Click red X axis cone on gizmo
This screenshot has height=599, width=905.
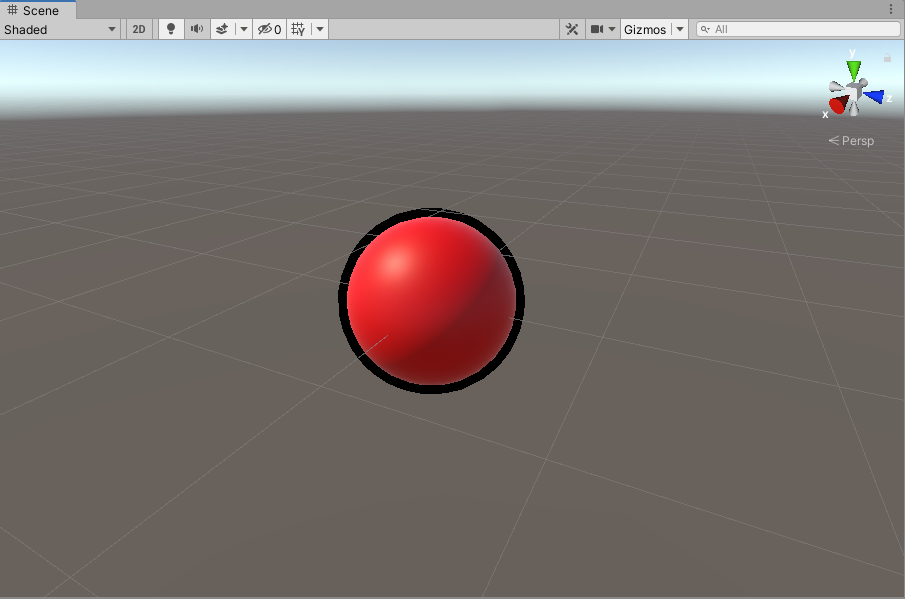coord(839,104)
